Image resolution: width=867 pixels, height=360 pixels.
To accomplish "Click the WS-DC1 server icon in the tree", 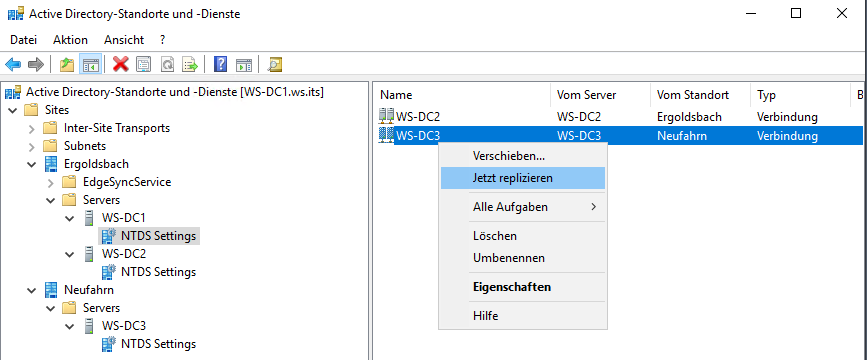I will pyautogui.click(x=88, y=218).
